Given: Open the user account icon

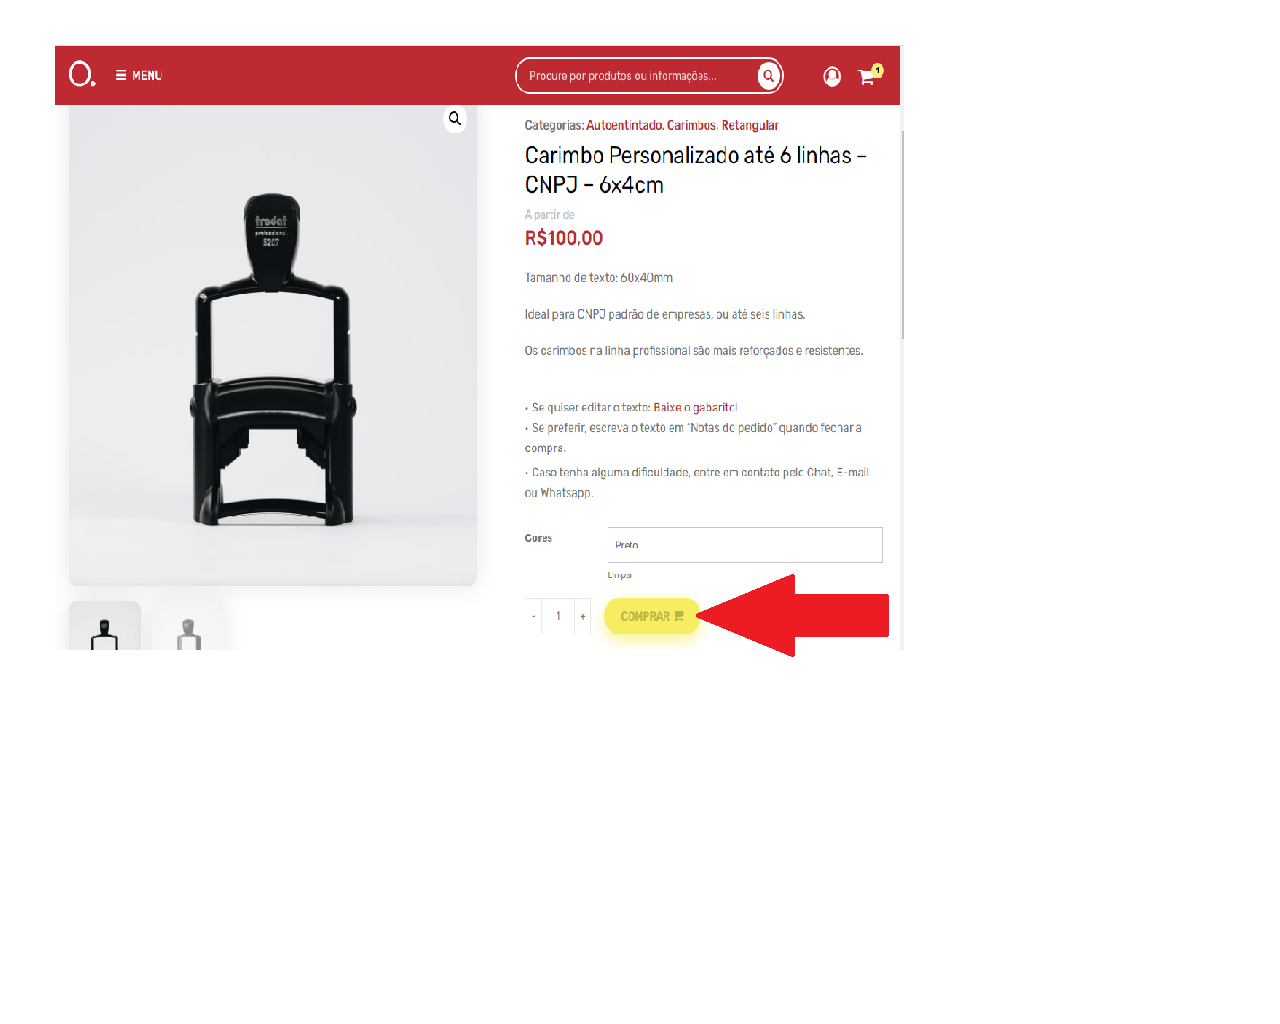Looking at the screenshot, I should [832, 77].
